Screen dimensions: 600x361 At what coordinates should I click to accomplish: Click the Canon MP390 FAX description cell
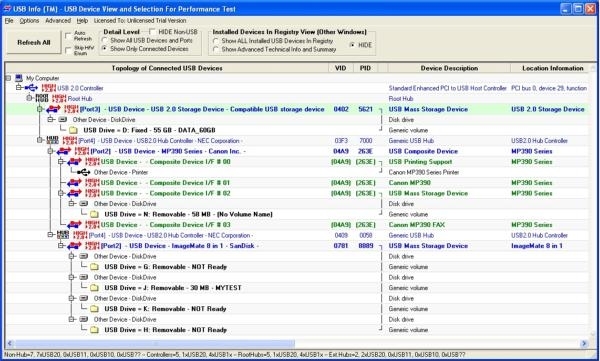[x=417, y=225]
